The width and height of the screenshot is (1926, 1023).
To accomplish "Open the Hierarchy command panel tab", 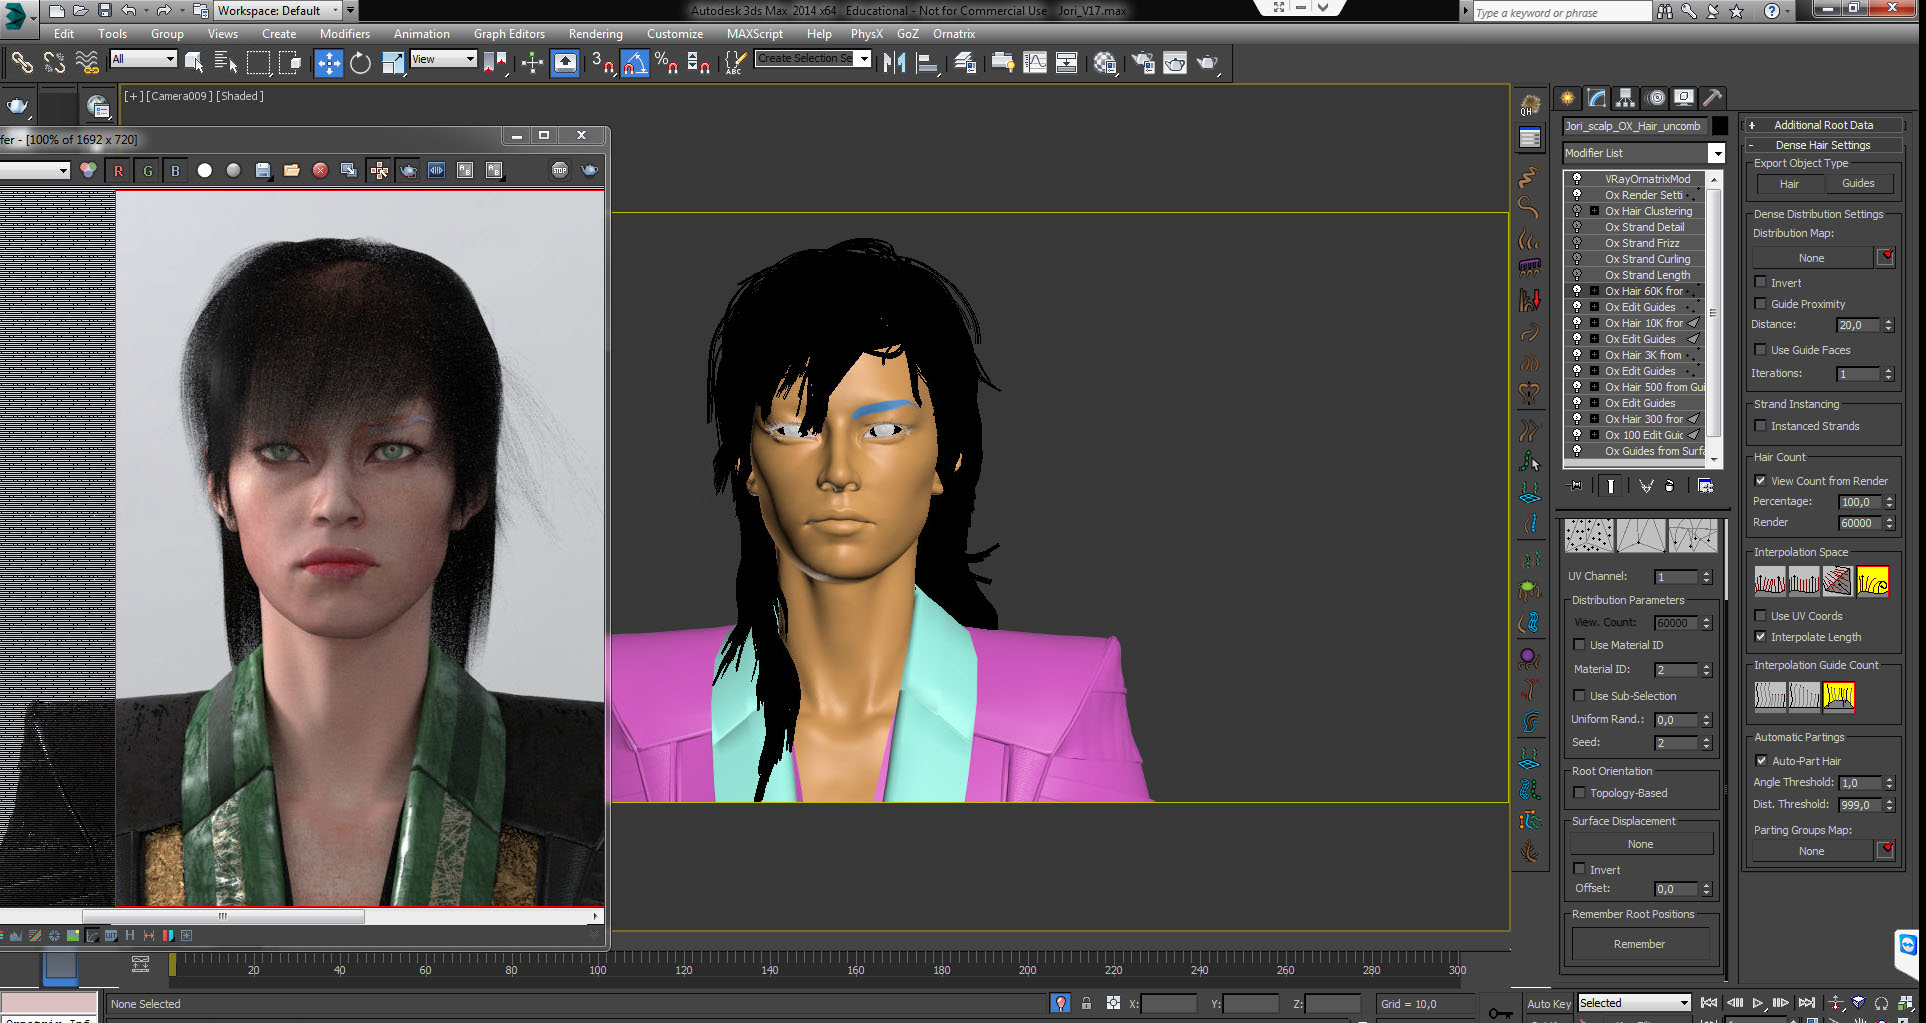I will click(x=1625, y=98).
